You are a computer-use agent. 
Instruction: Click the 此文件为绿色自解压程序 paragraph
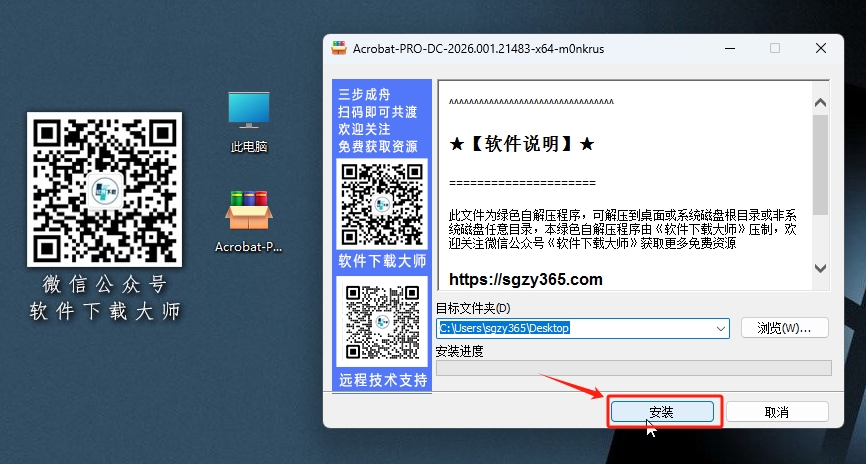click(623, 229)
